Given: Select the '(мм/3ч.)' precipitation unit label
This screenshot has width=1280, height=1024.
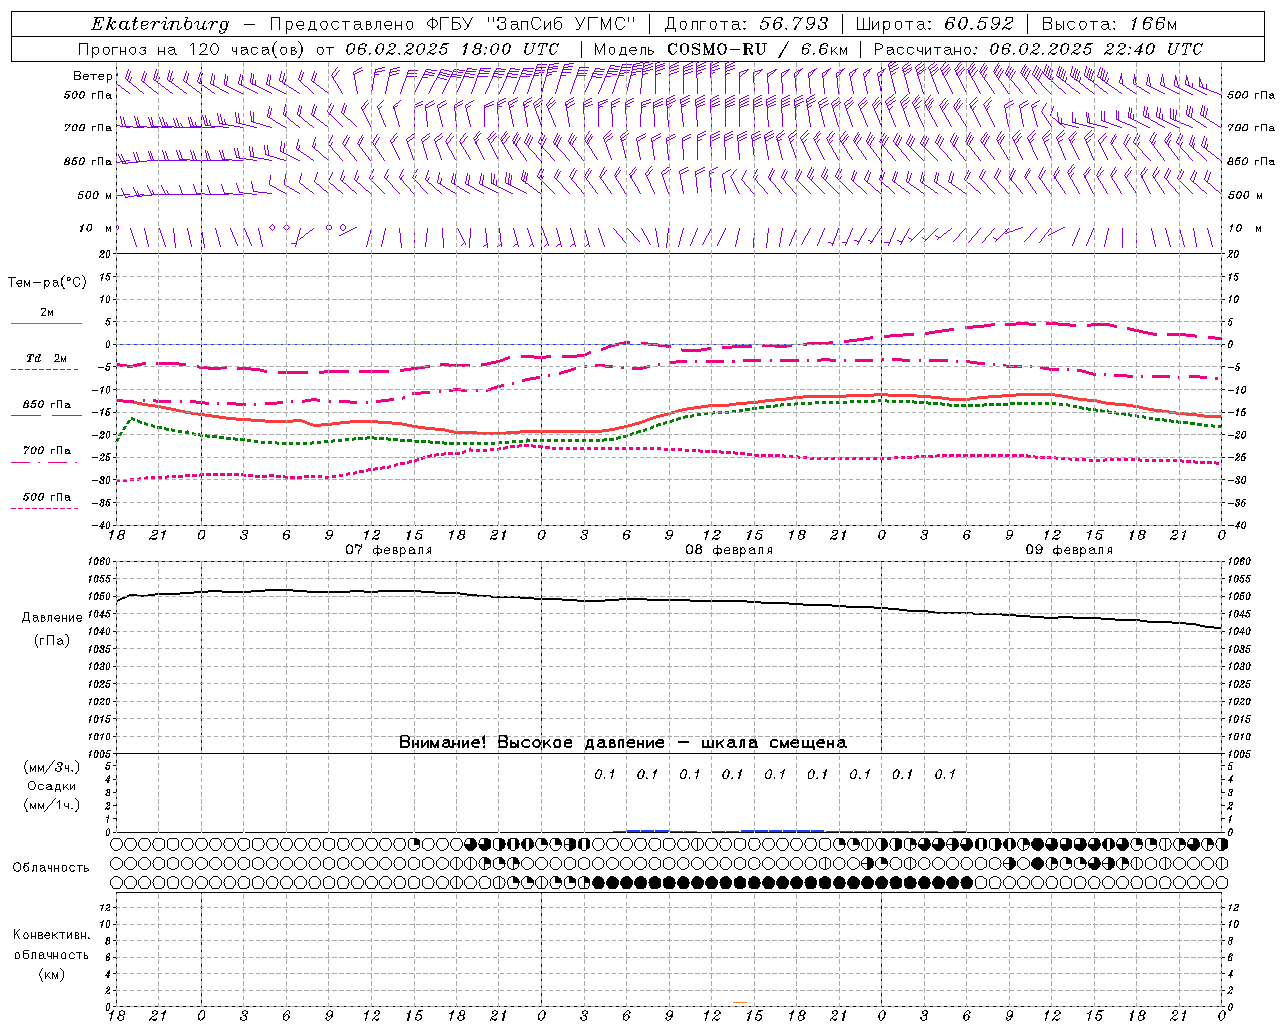Looking at the screenshot, I should 52,767.
